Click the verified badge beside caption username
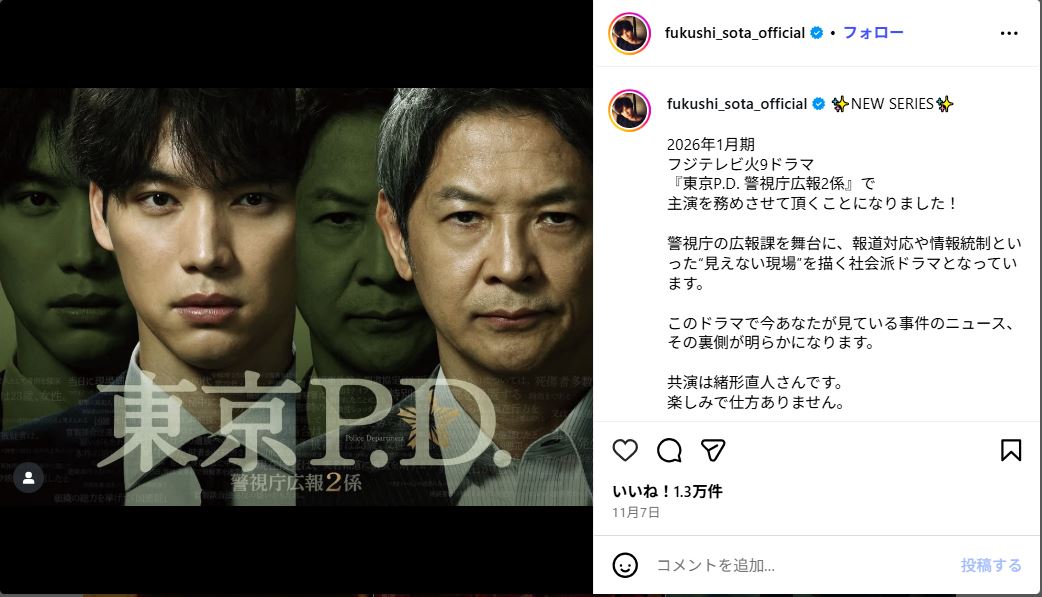 819,104
